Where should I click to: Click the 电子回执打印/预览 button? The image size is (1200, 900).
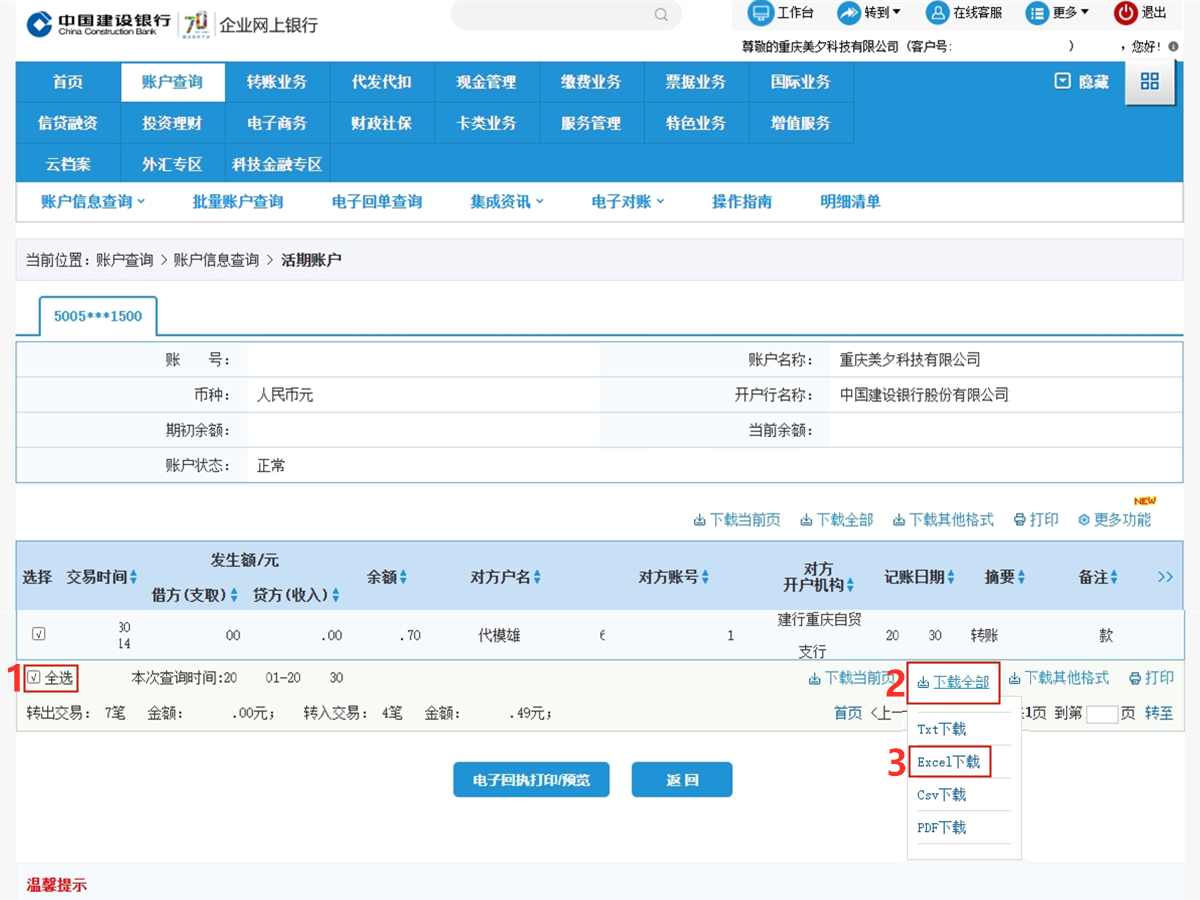(531, 780)
